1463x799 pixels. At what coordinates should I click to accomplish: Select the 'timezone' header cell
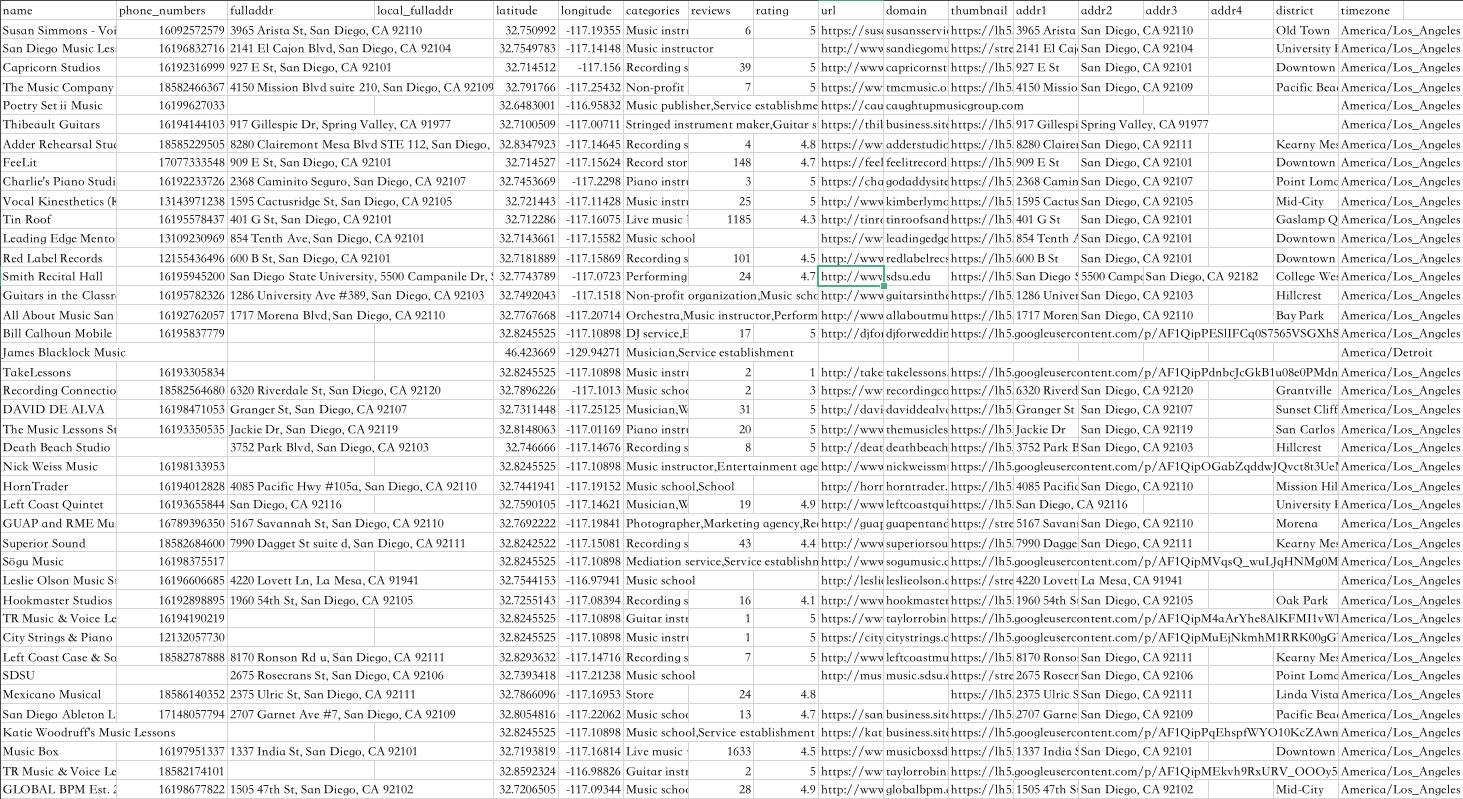[1371, 10]
